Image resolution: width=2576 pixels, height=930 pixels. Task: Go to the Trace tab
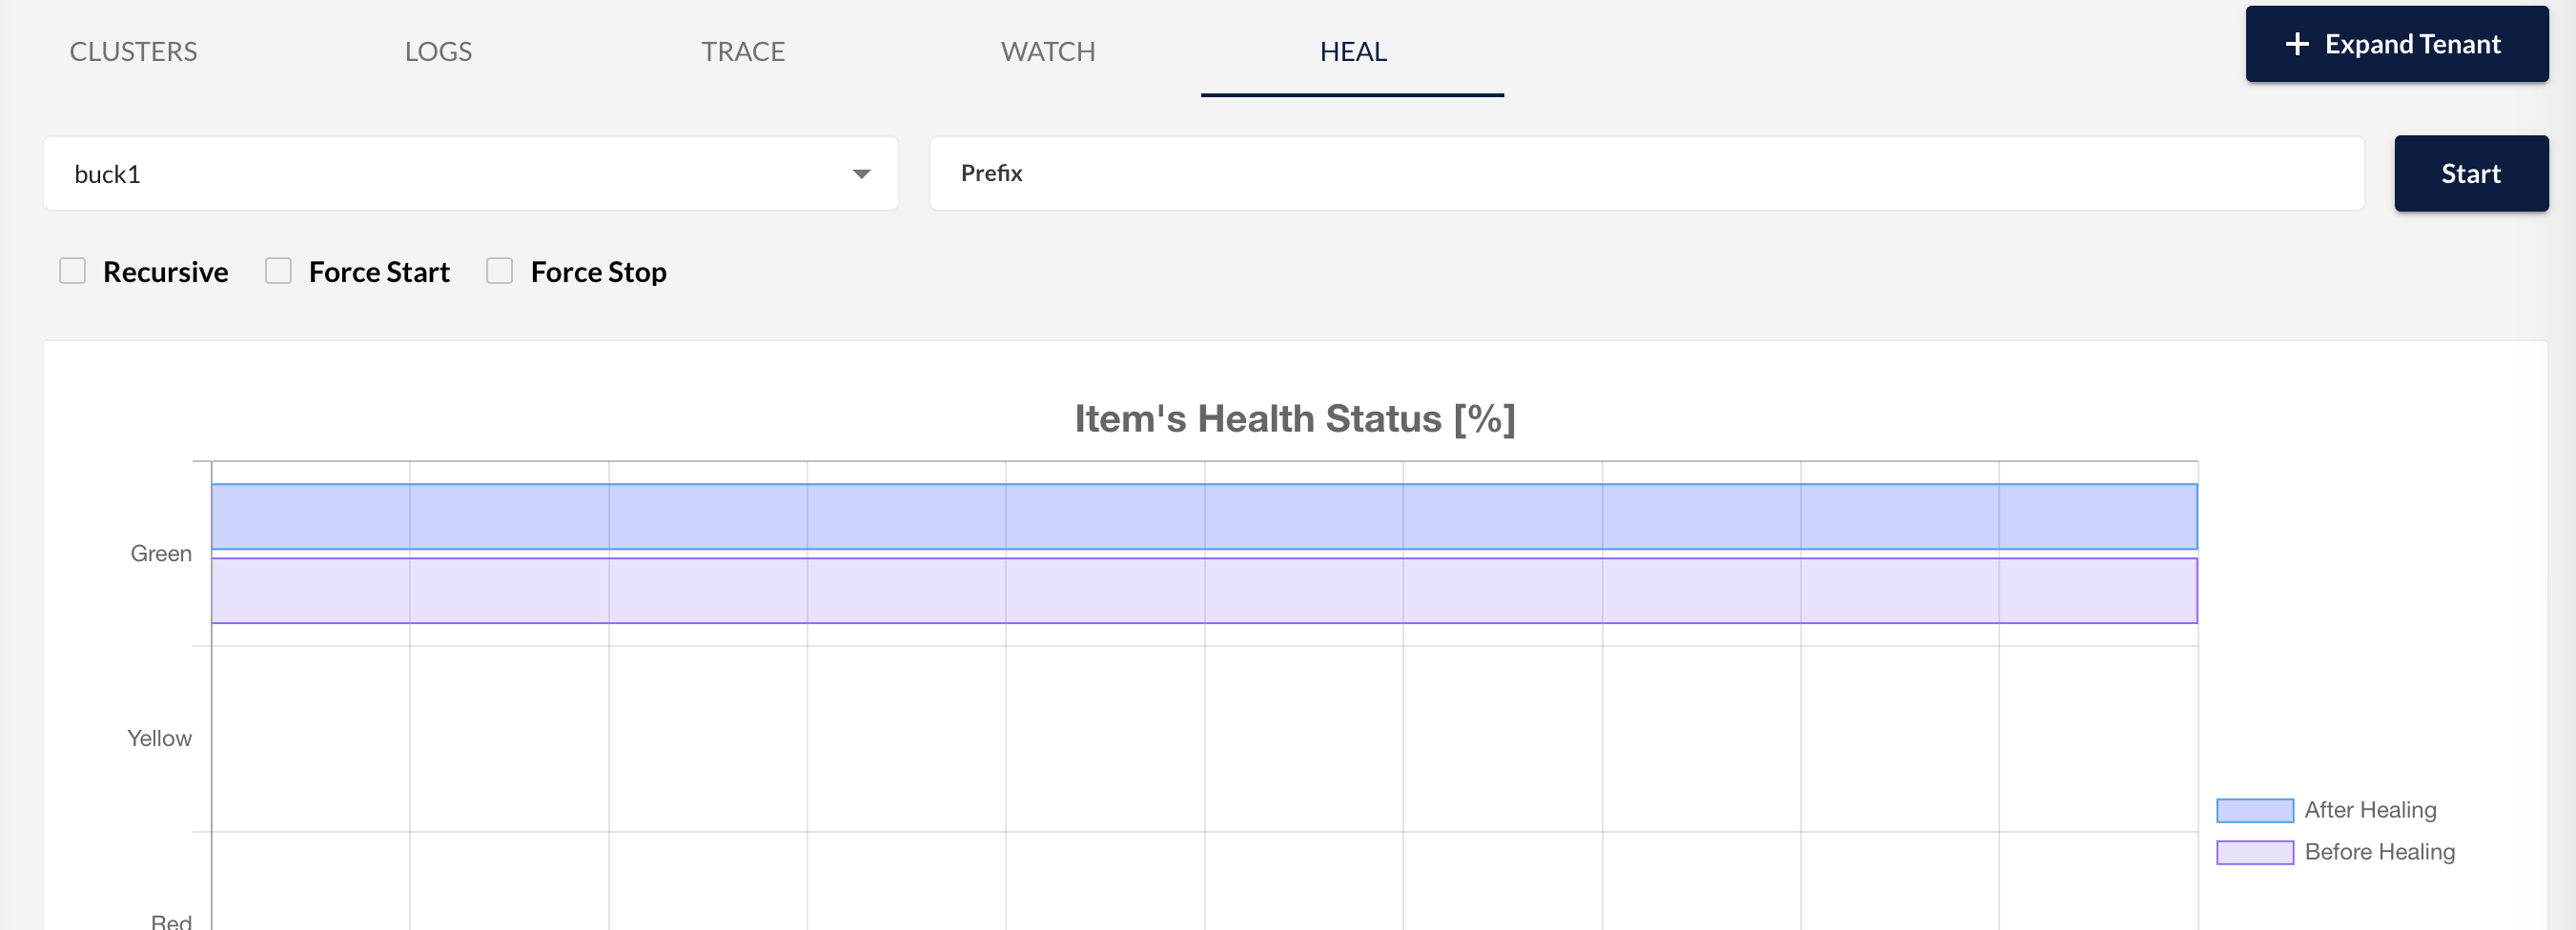(x=742, y=51)
